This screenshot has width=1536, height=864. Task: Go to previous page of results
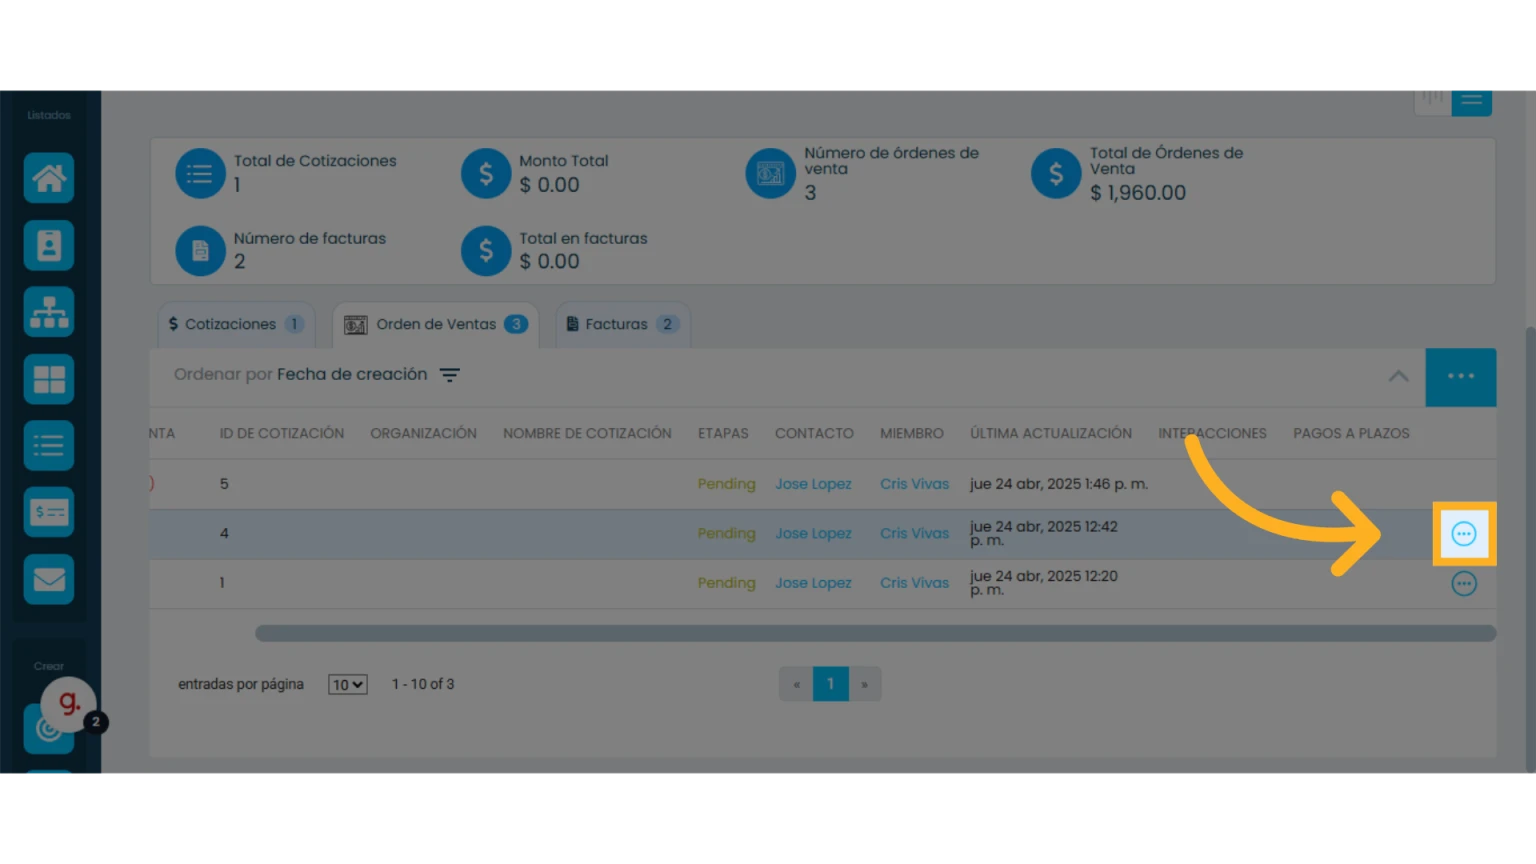pyautogui.click(x=796, y=684)
